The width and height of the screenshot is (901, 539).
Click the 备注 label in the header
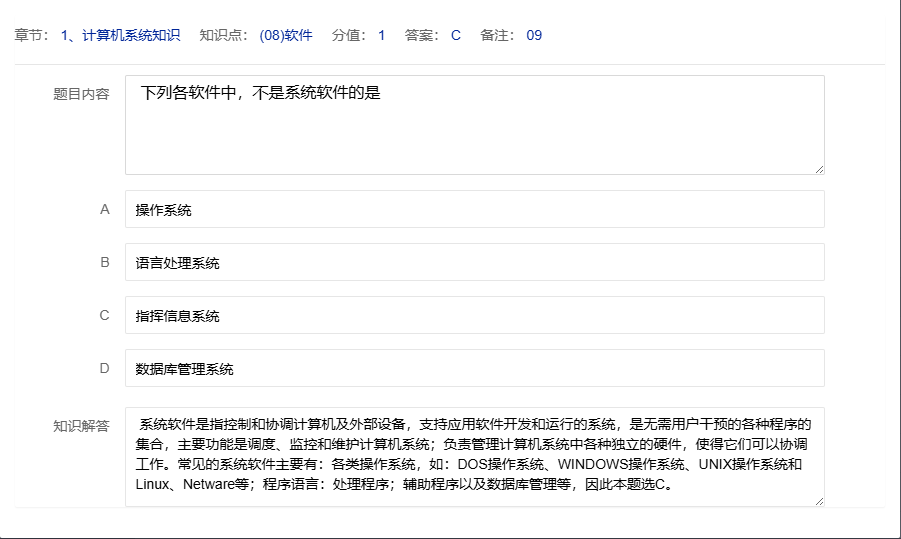[x=497, y=36]
